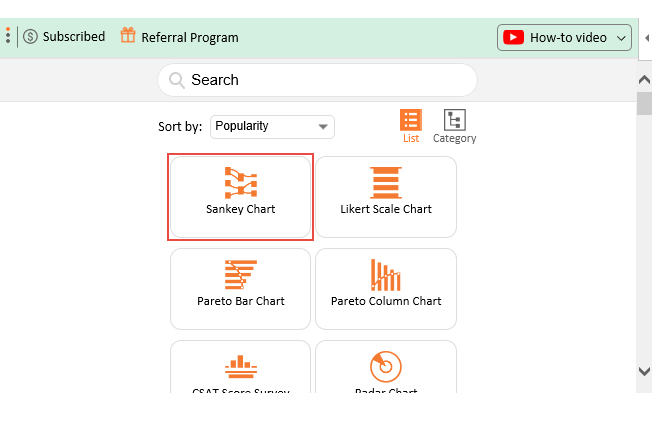This screenshot has width=652, height=423.
Task: Click the Subscribed dollar icon
Action: coord(31,37)
